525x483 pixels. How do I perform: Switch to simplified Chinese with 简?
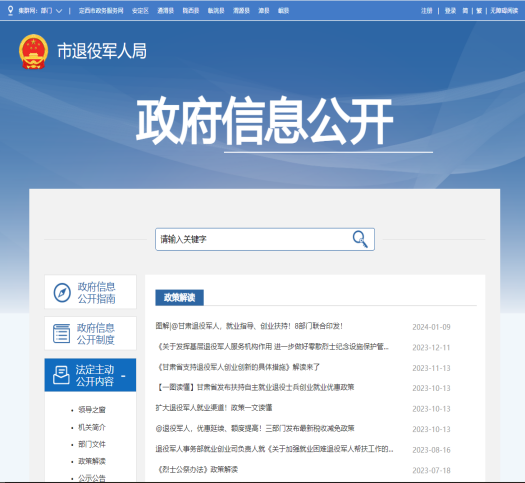click(x=465, y=11)
